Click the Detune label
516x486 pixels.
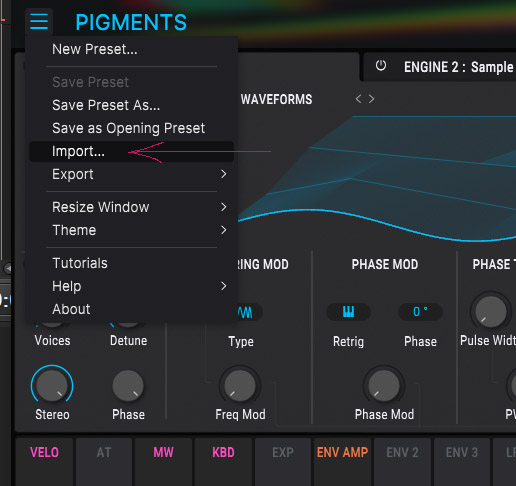(128, 341)
